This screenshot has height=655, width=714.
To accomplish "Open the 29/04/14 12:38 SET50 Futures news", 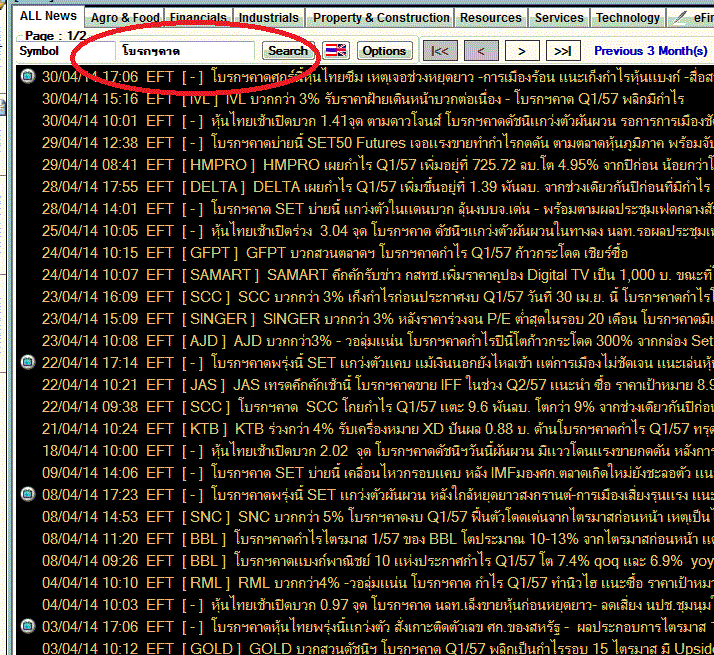I will [364, 143].
